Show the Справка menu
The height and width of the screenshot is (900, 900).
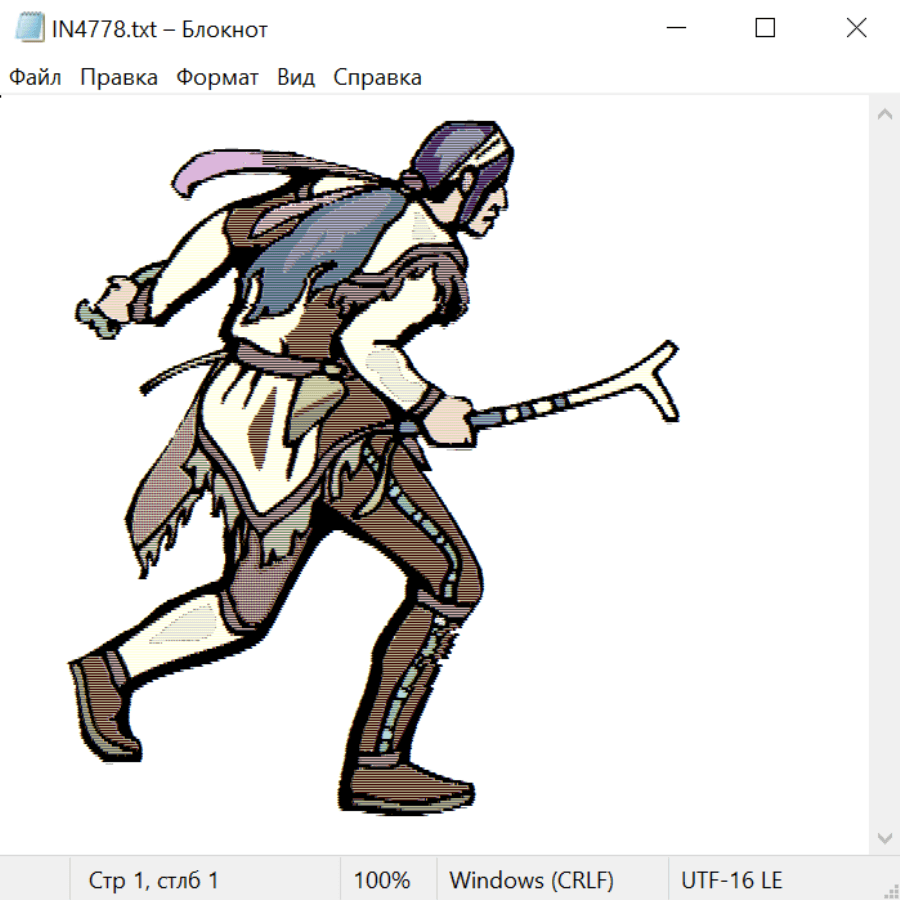(x=377, y=78)
